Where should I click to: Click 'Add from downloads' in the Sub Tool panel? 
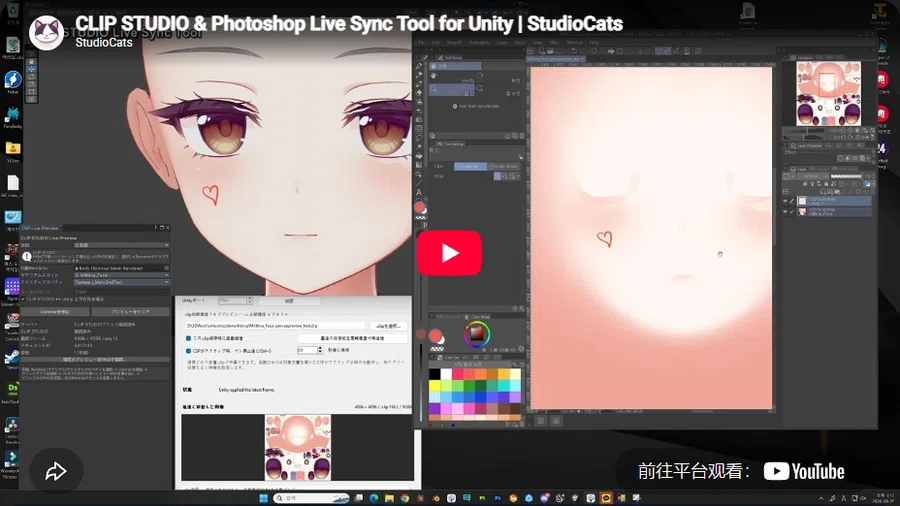click(476, 106)
